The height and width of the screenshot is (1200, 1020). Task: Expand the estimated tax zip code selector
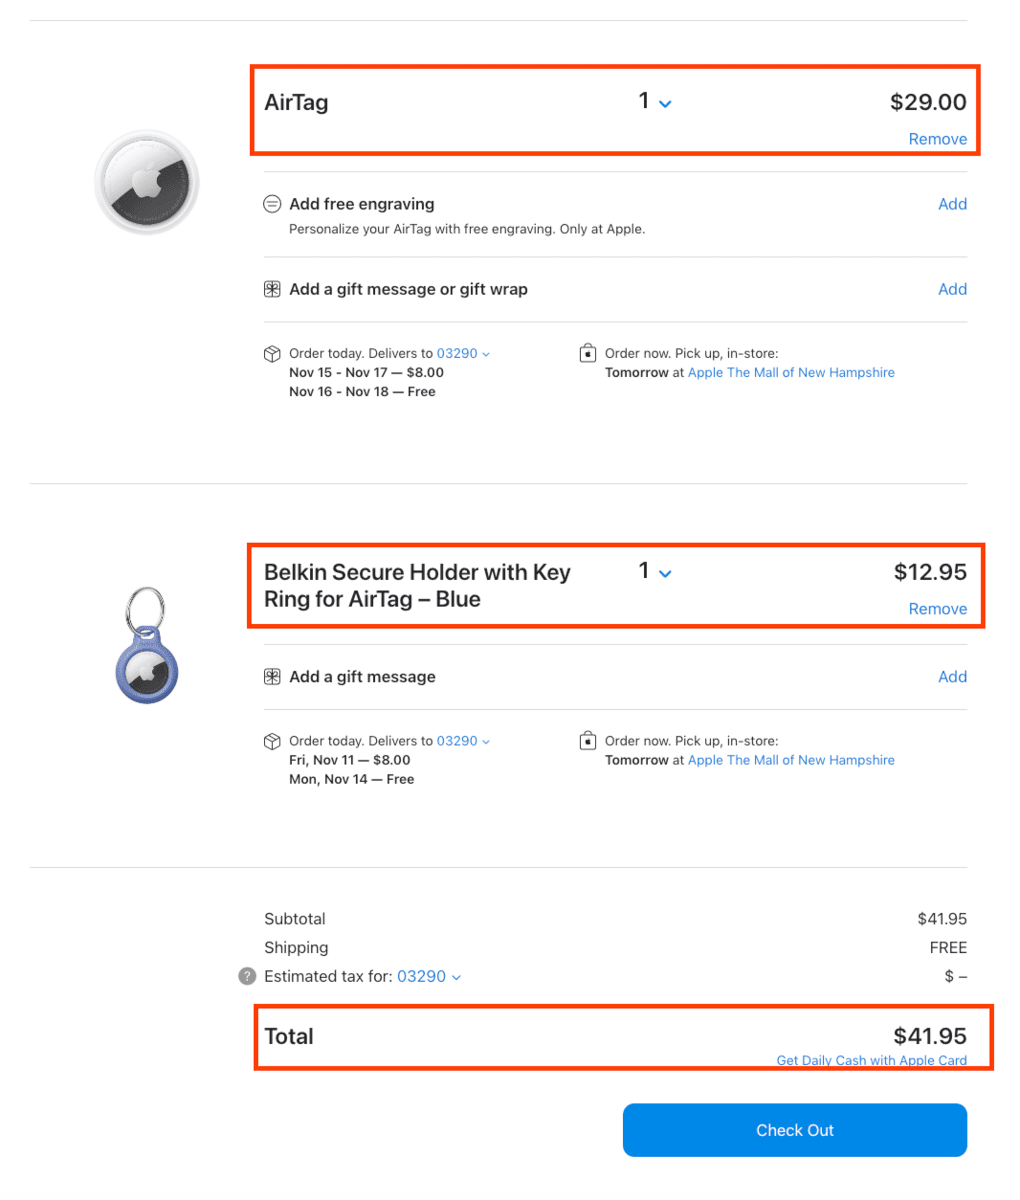pyautogui.click(x=429, y=976)
